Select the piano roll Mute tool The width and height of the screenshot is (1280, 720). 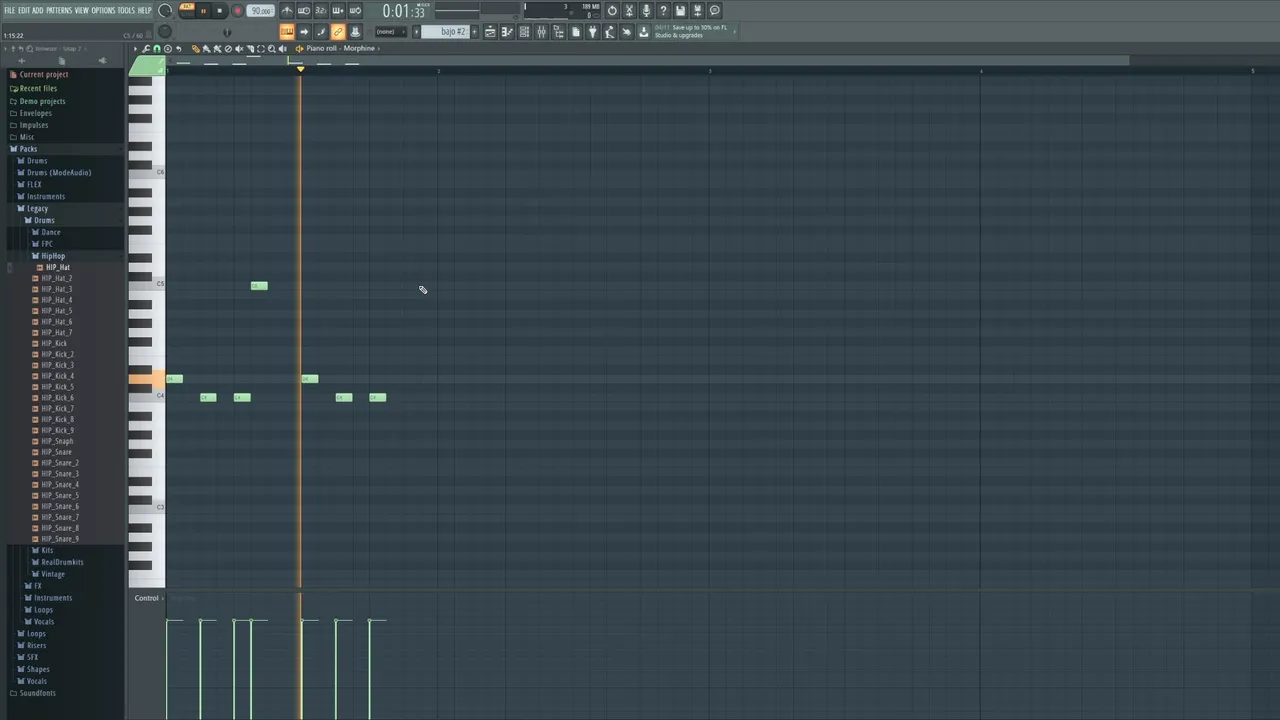tap(239, 49)
